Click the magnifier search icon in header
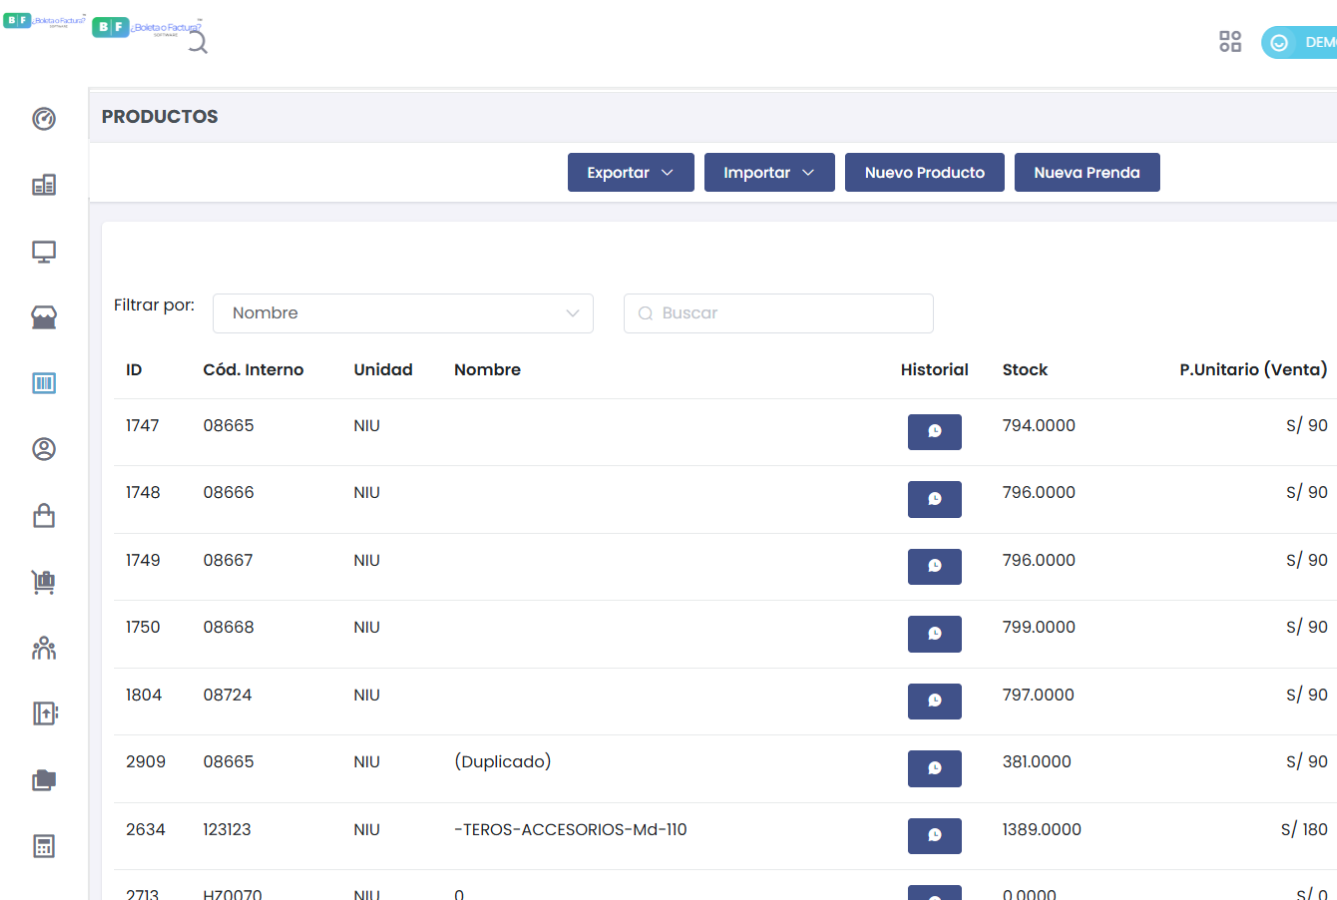The height and width of the screenshot is (900, 1337). coord(198,43)
